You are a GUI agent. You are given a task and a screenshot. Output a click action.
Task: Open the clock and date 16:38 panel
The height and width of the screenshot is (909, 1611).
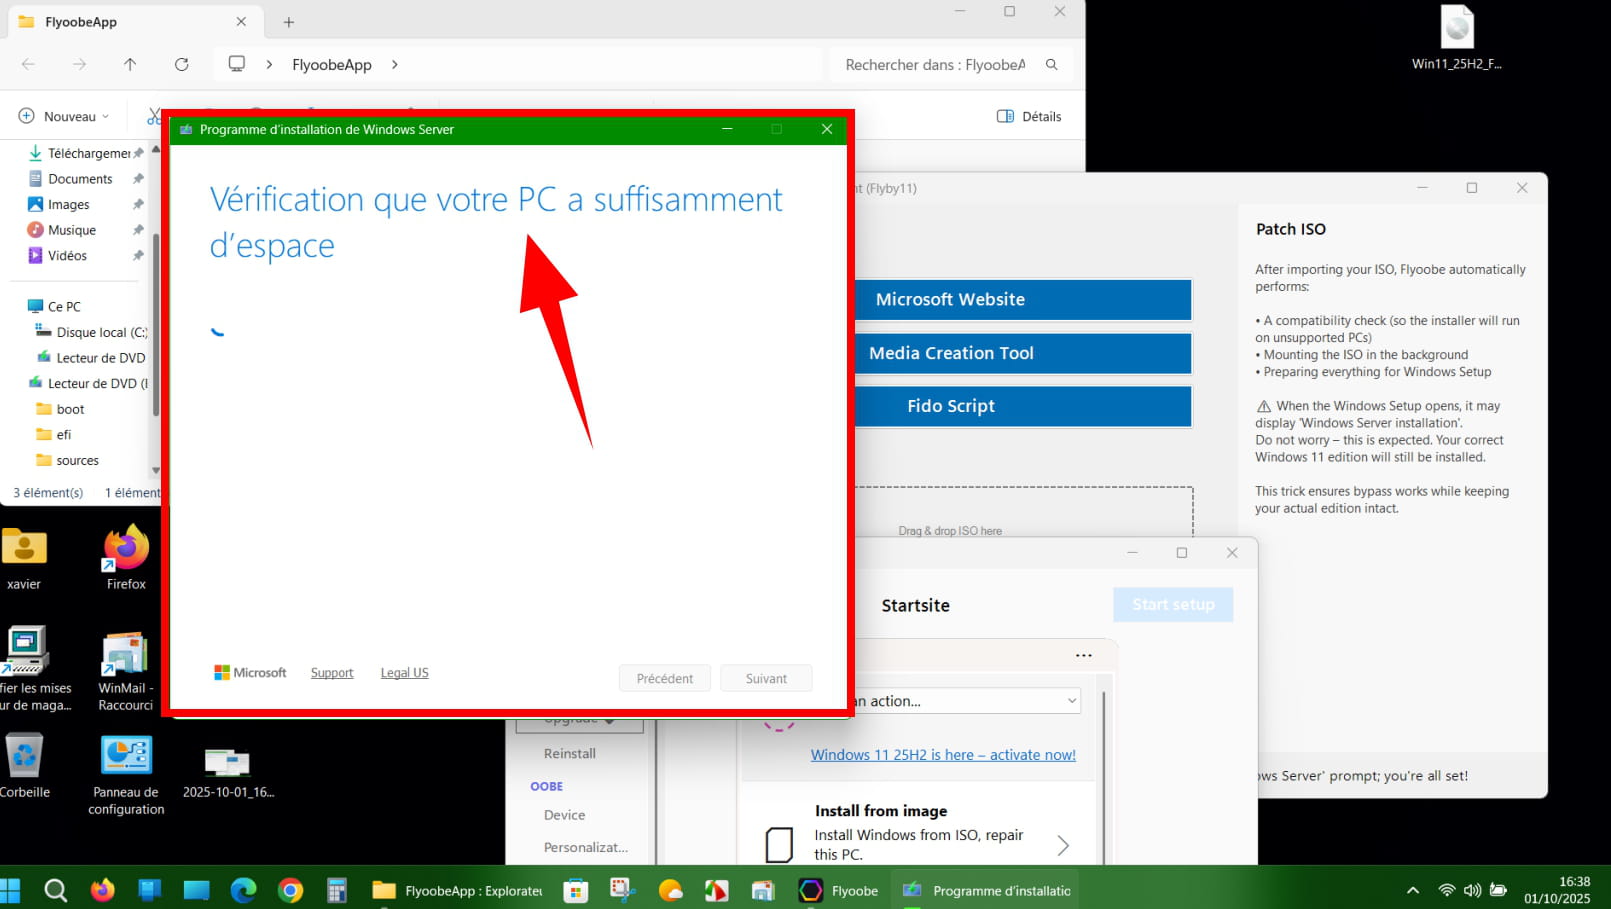click(x=1556, y=890)
